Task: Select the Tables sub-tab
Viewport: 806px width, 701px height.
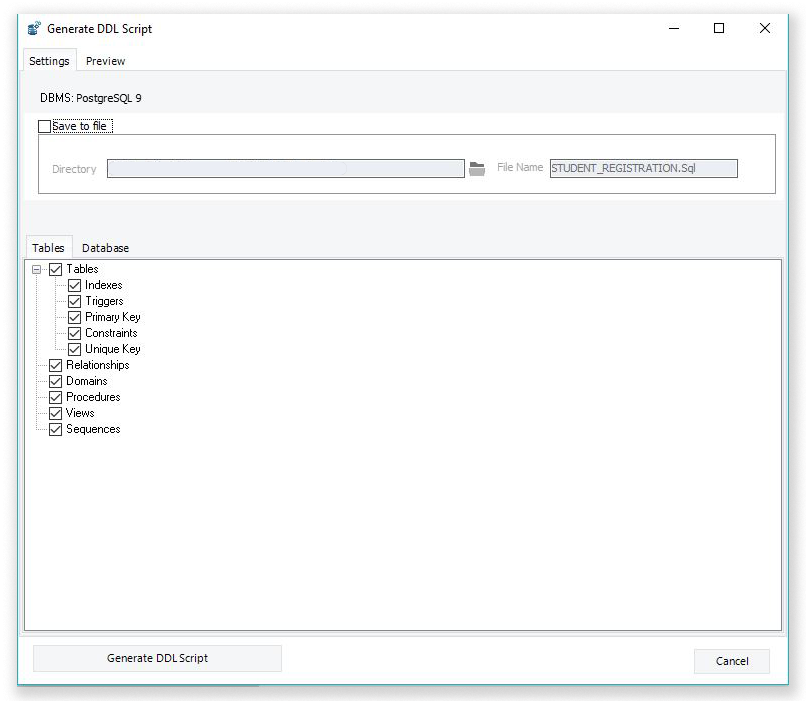Action: point(48,248)
